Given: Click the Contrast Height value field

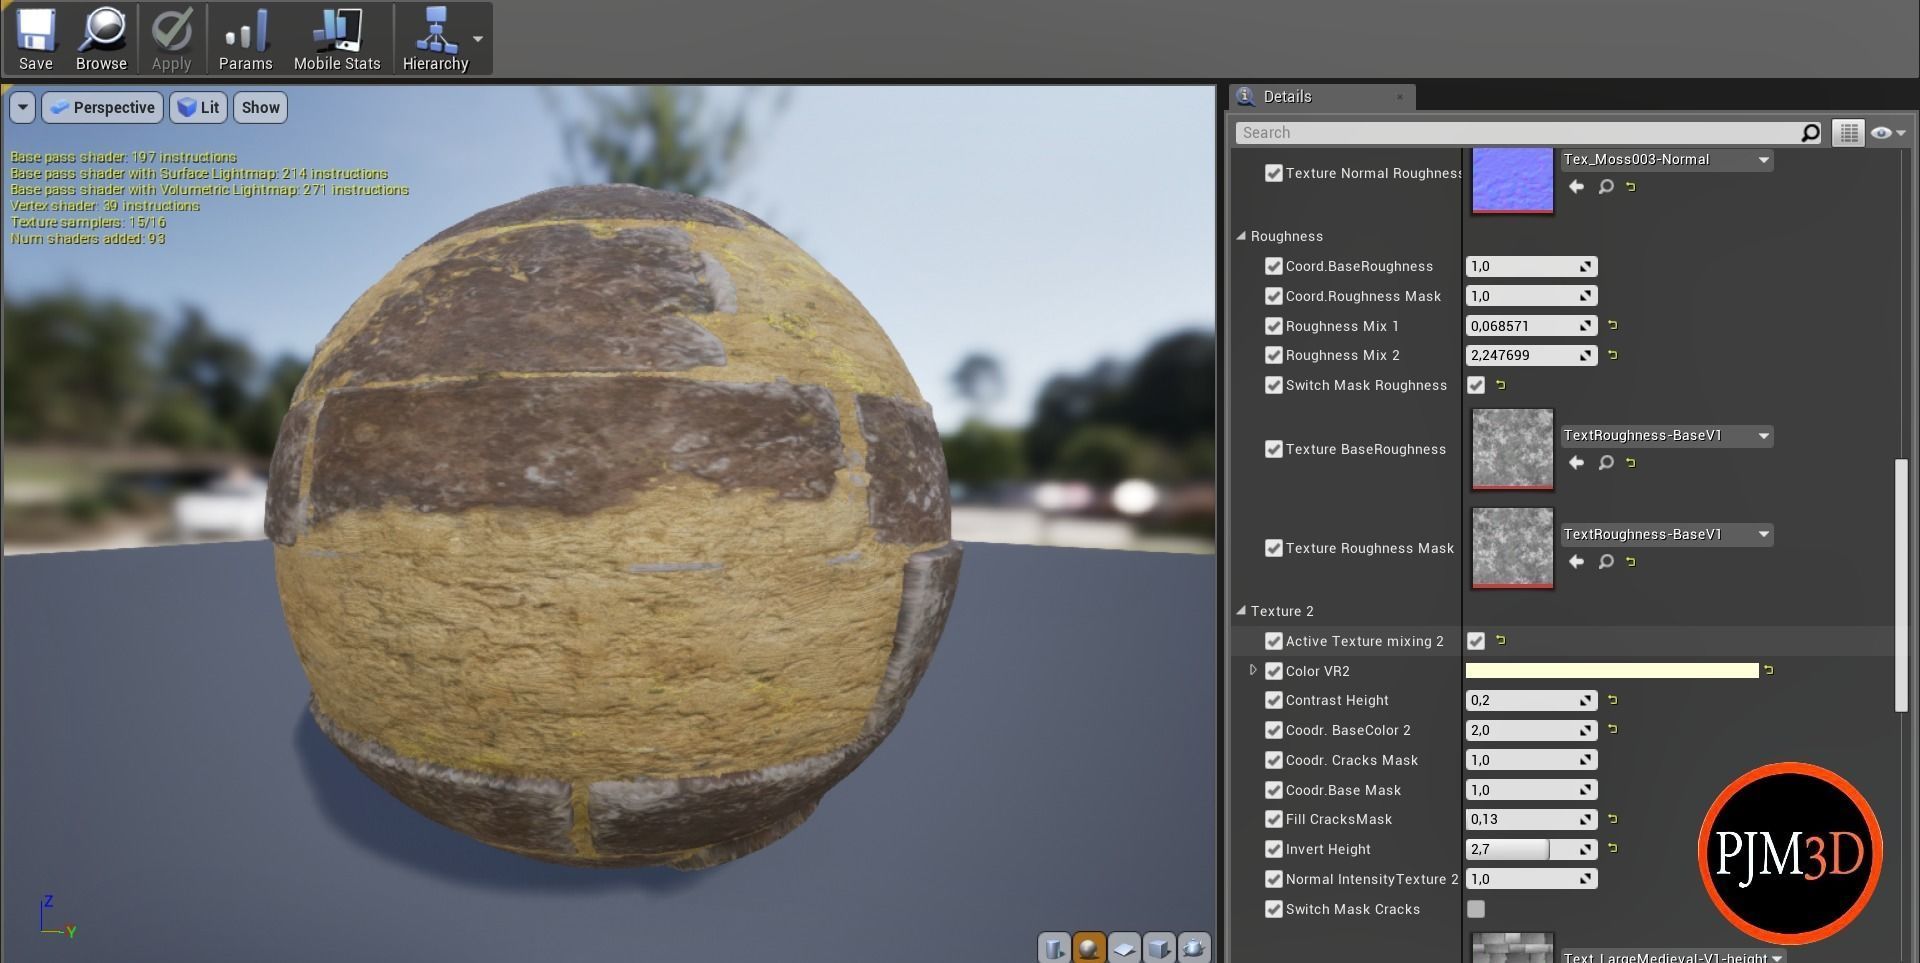Looking at the screenshot, I should pyautogui.click(x=1531, y=700).
